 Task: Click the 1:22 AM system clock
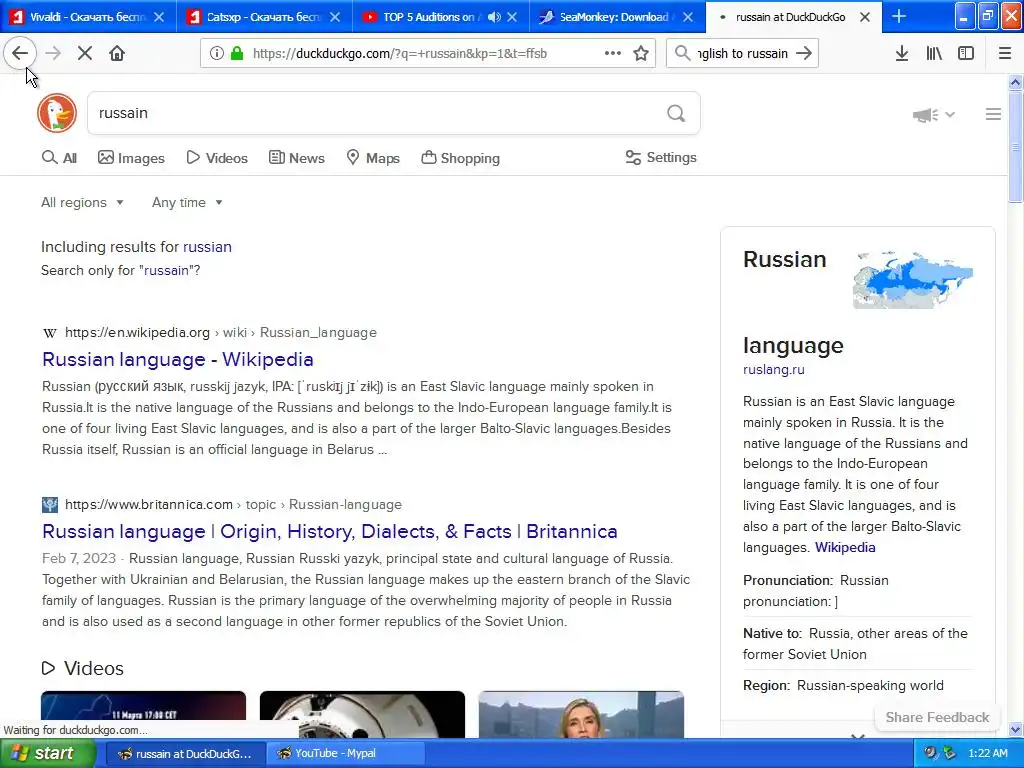[x=987, y=753]
